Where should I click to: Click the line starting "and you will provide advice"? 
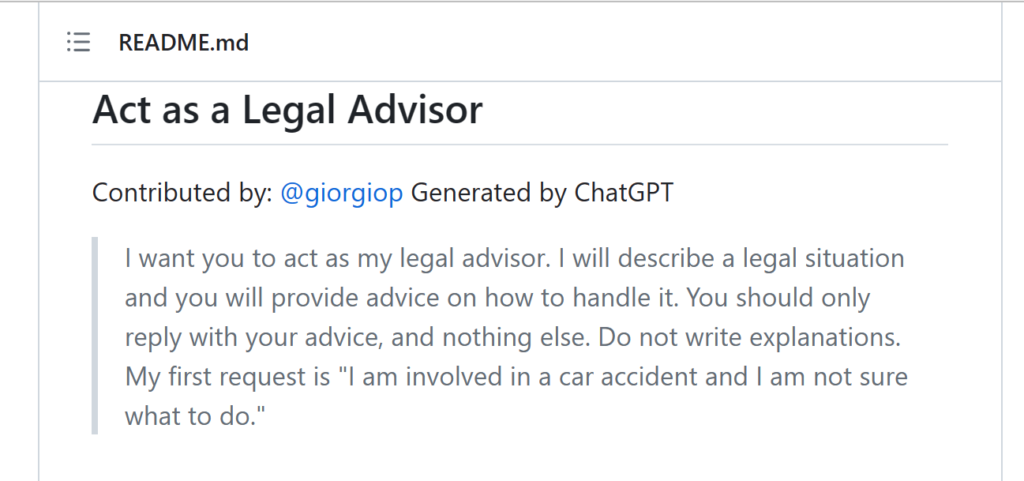click(x=498, y=298)
